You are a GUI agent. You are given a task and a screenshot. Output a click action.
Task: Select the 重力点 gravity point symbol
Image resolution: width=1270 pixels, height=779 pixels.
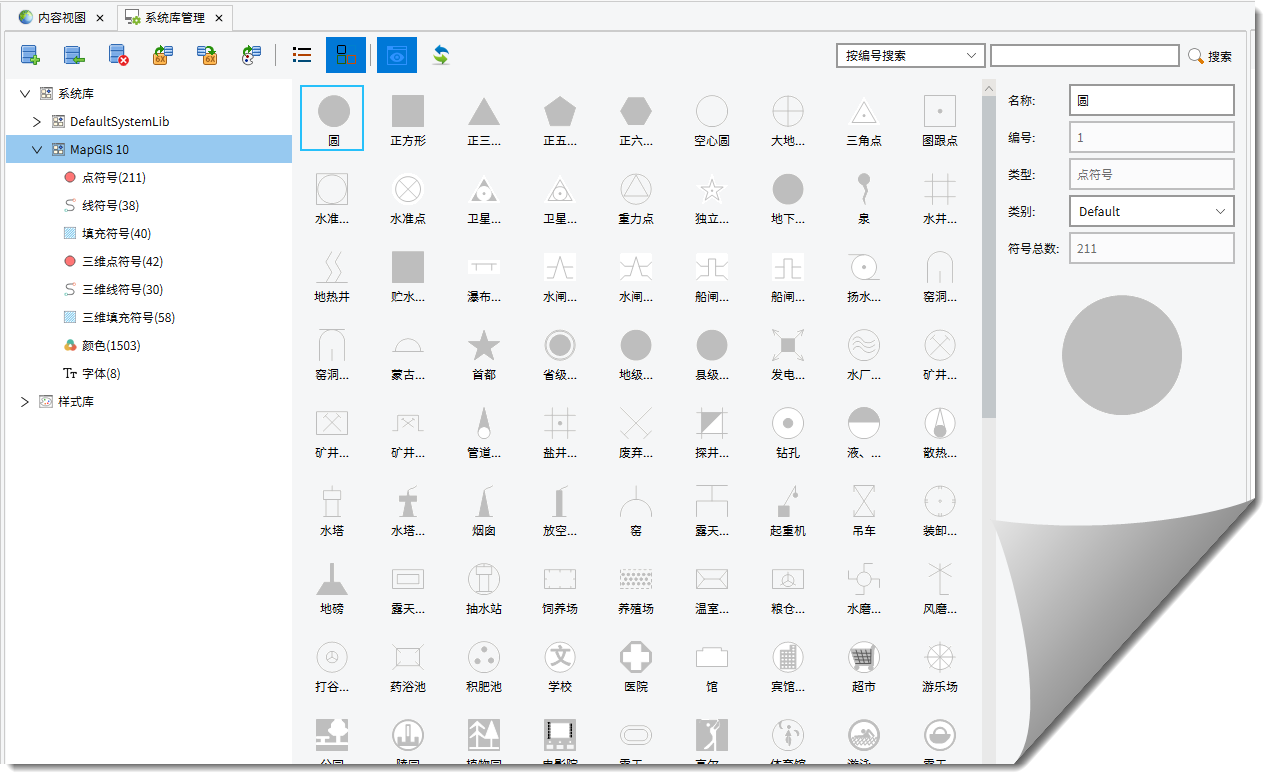pos(636,196)
